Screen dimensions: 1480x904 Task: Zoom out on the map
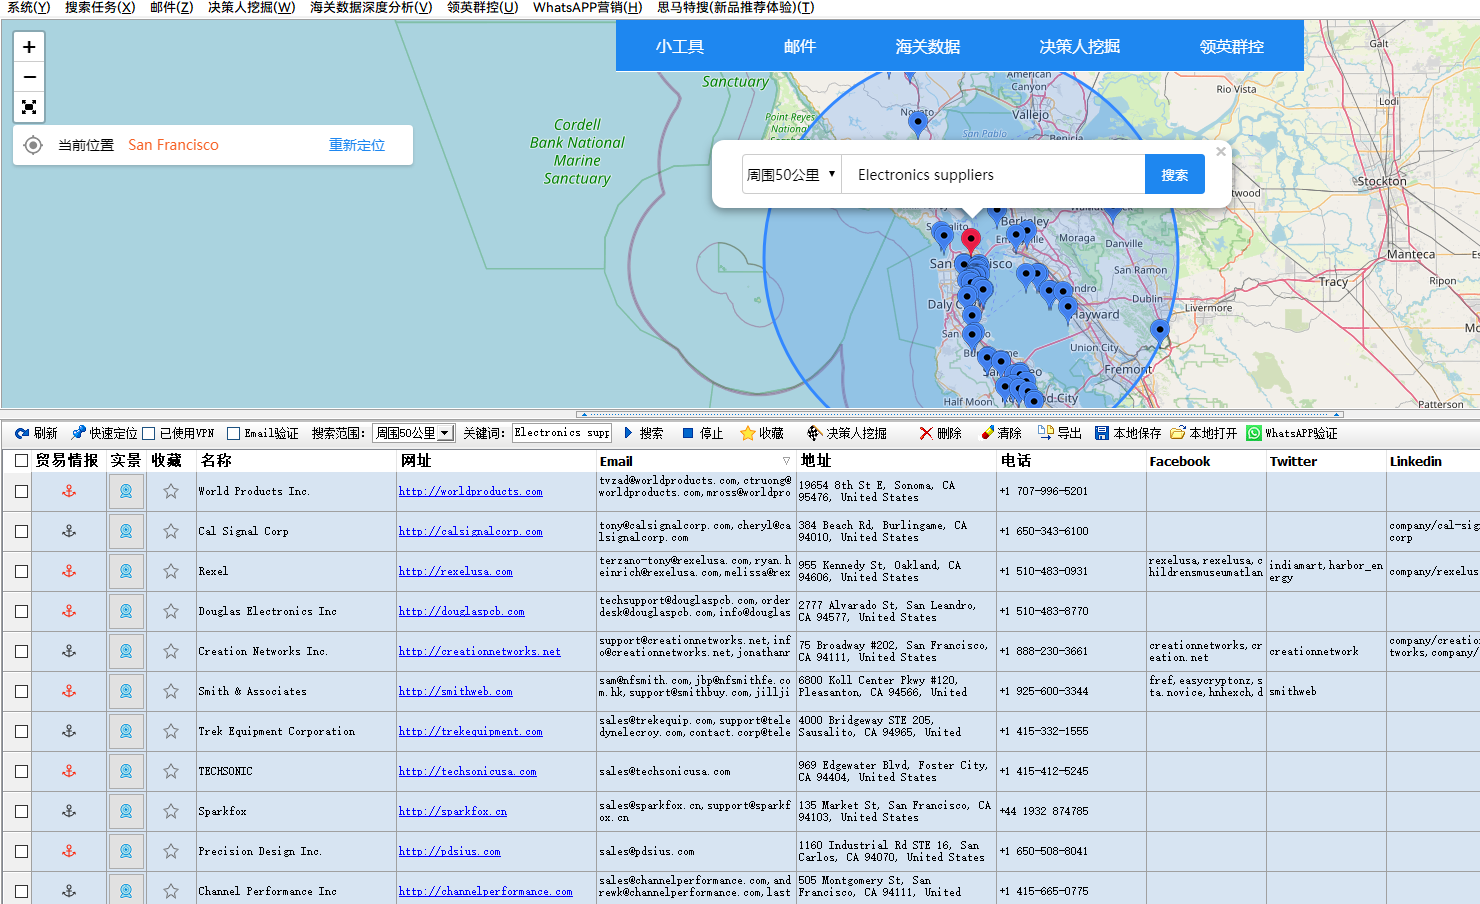[x=29, y=77]
